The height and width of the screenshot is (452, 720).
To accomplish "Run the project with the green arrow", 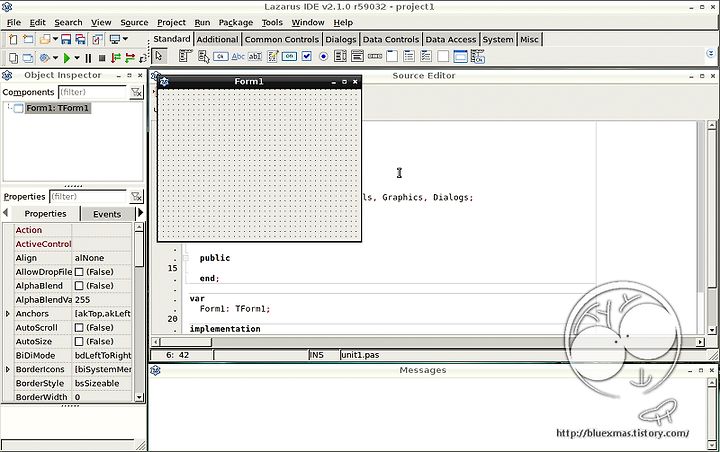I will 67,58.
